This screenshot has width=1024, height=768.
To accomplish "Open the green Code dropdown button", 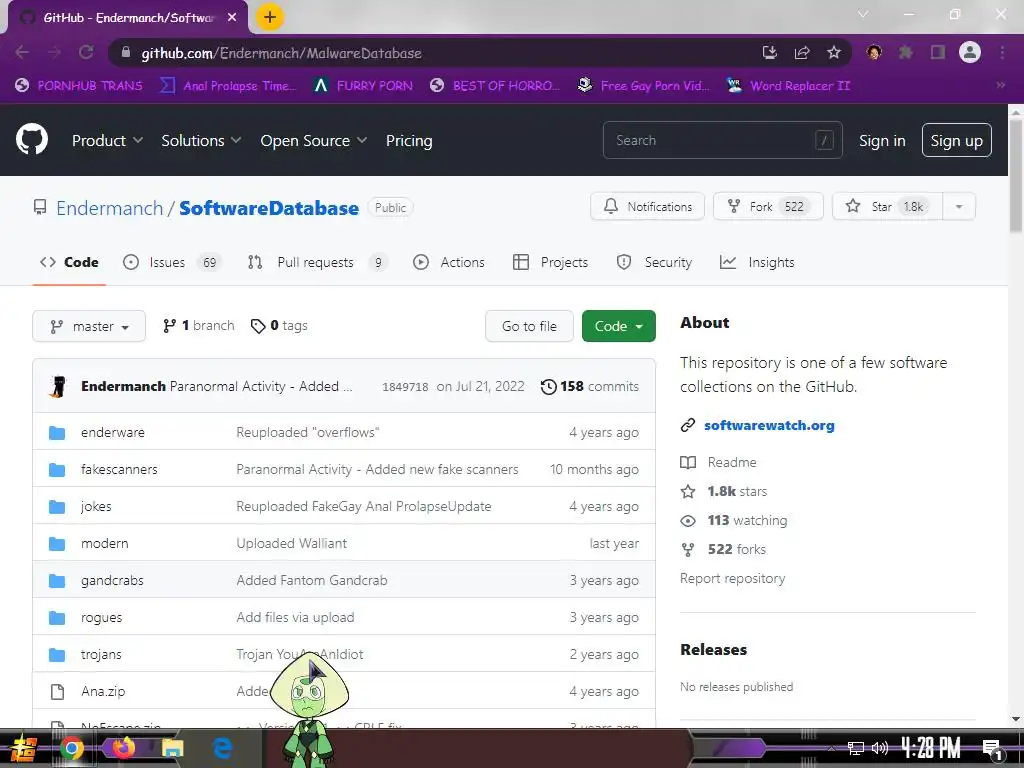I will pos(618,326).
